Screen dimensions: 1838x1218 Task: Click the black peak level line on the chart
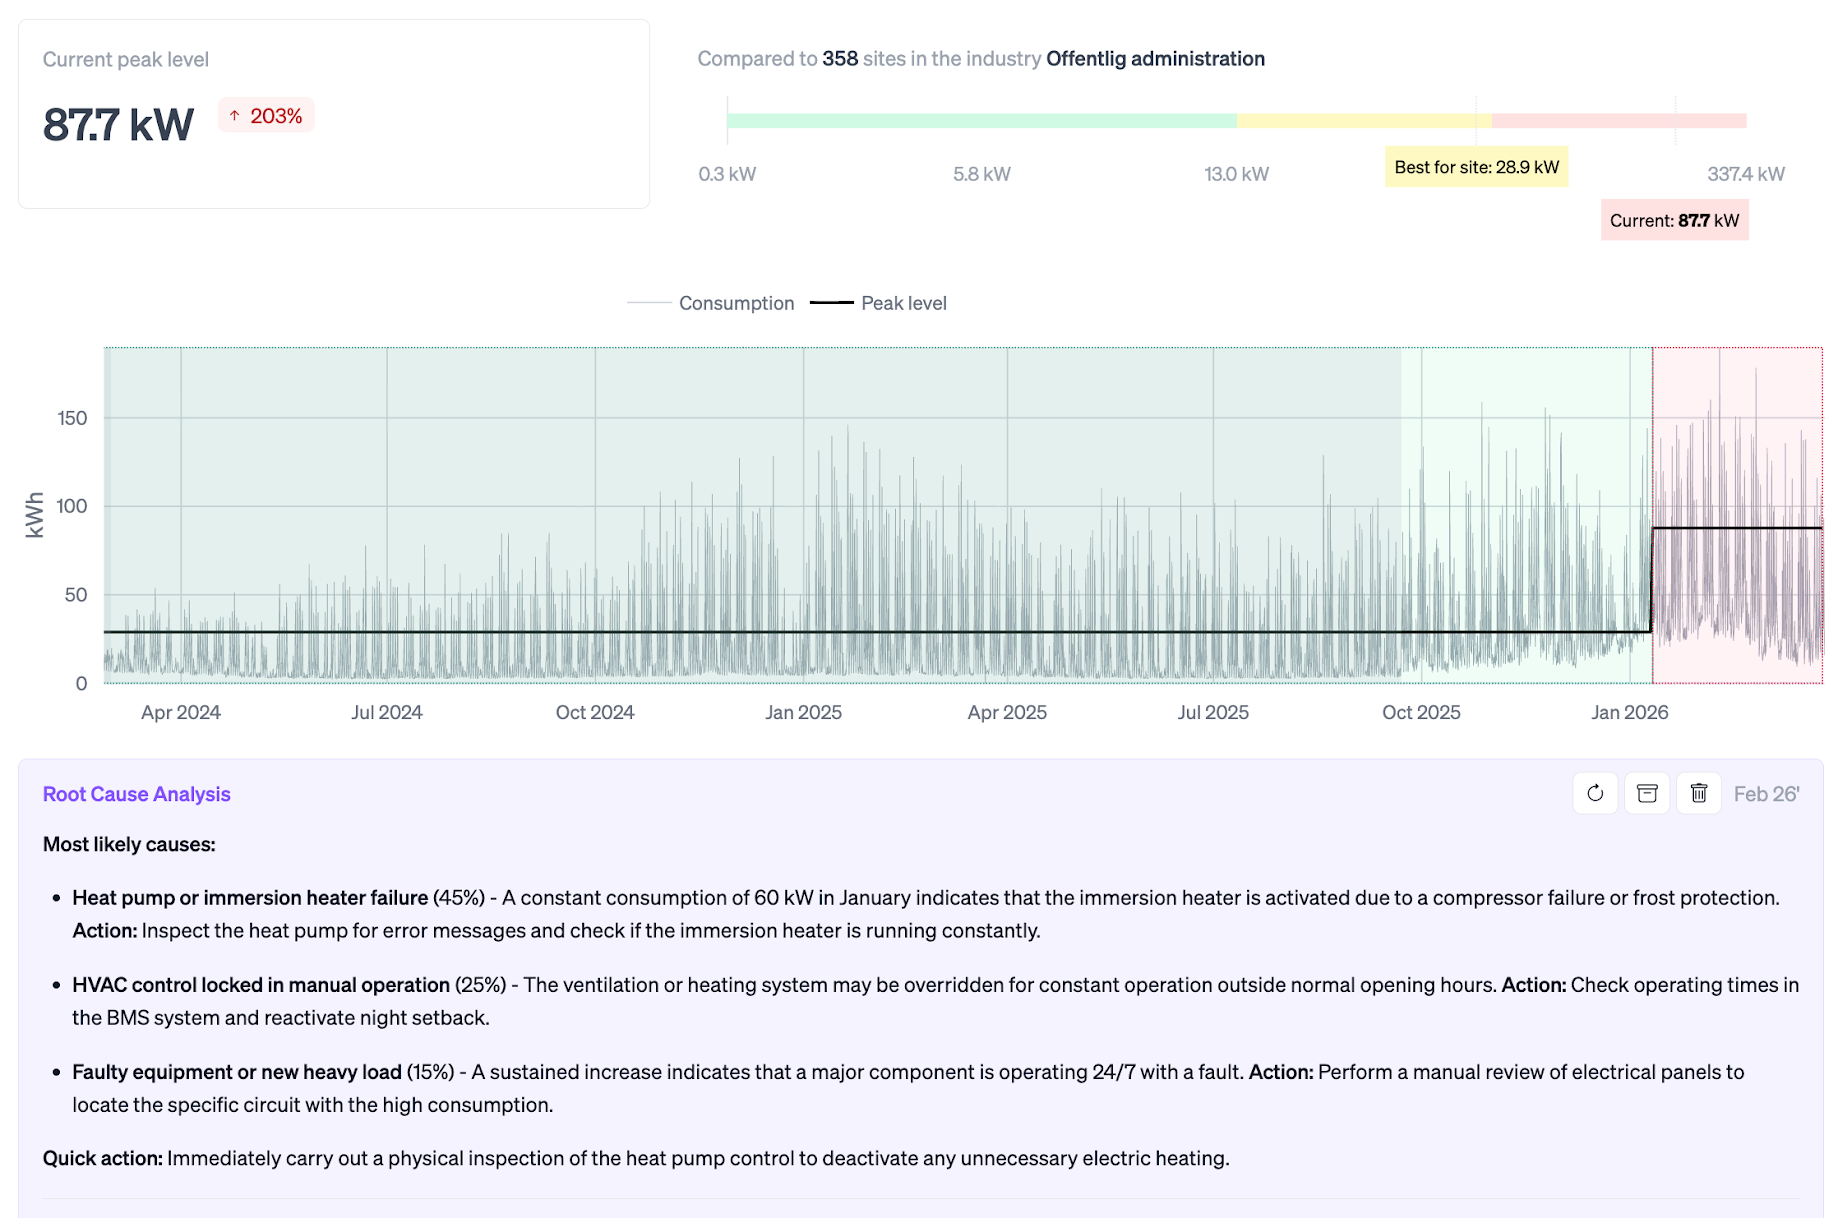tap(800, 632)
